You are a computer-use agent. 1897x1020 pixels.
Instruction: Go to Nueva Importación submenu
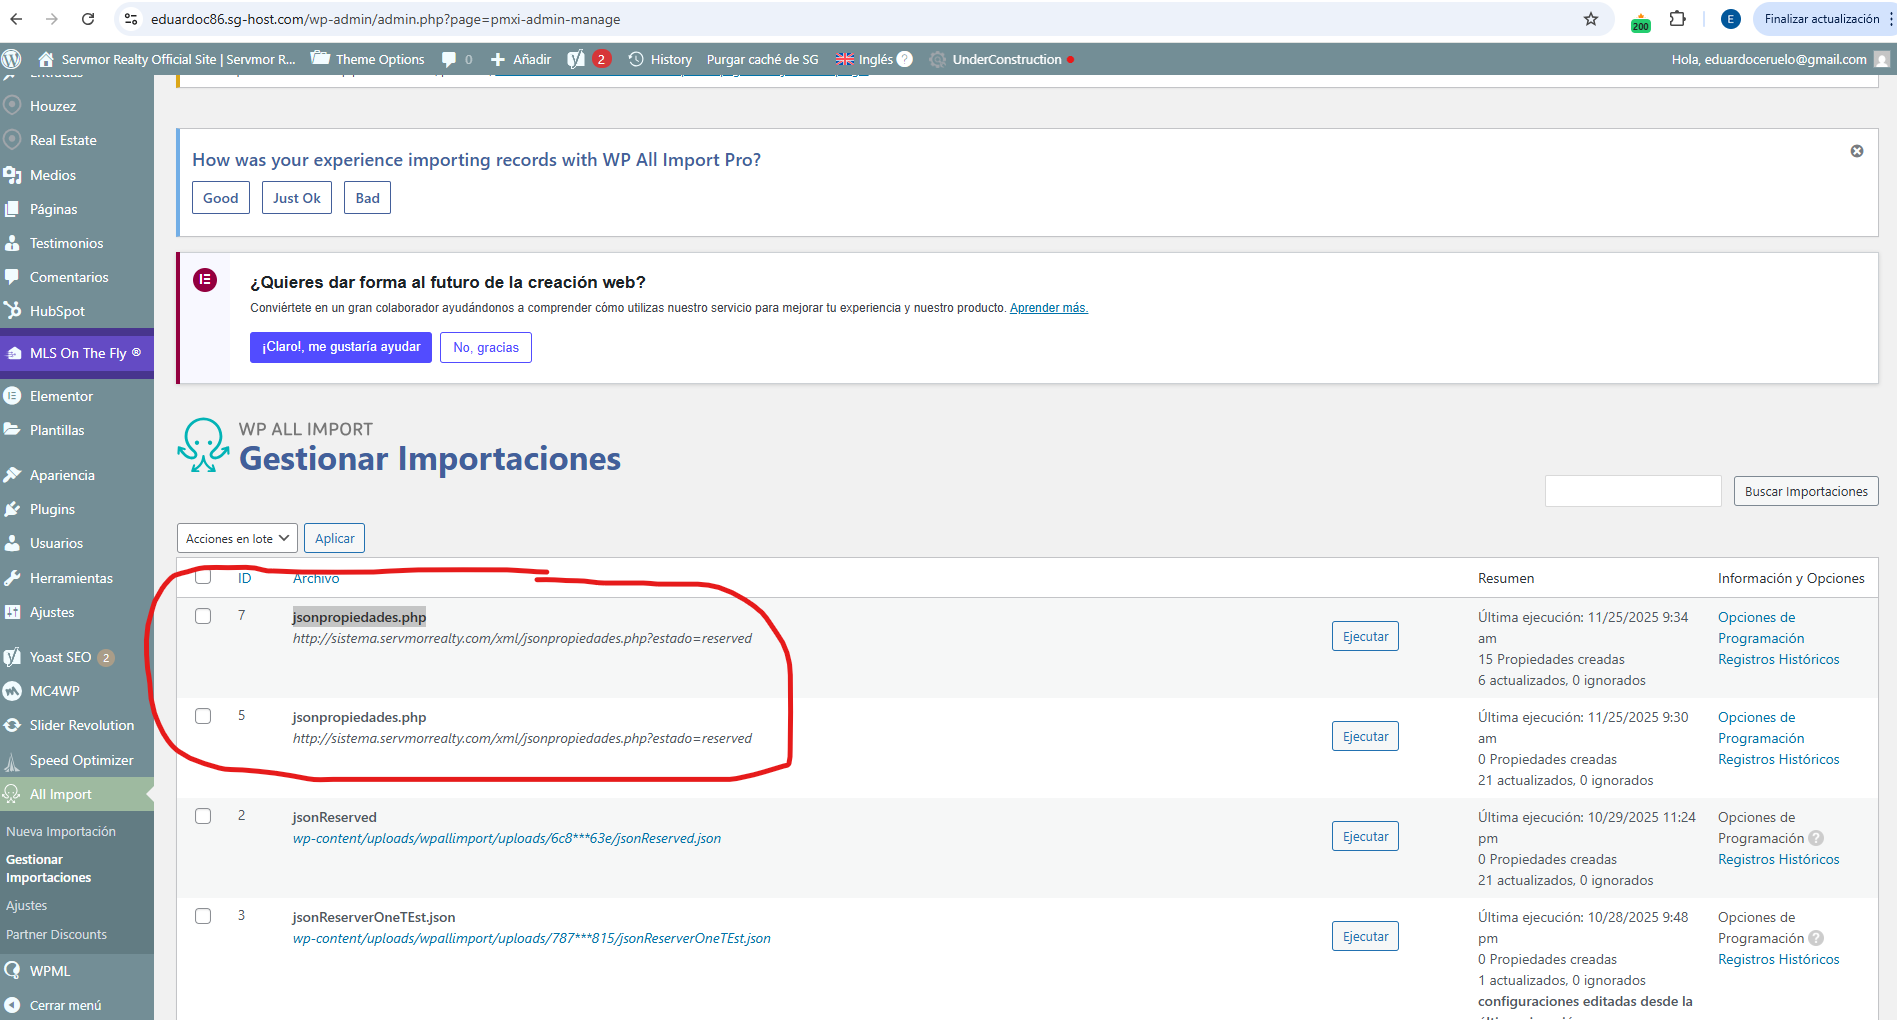click(x=61, y=831)
